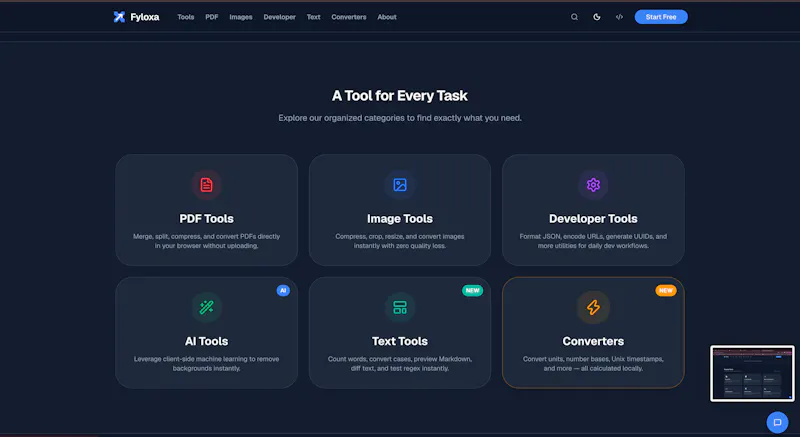Screen dimensions: 800x437
Task: Open the search magnifier icon in header
Action: coord(574,17)
